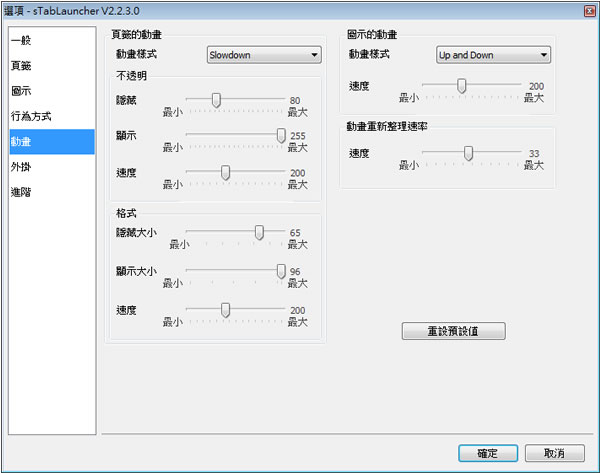This screenshot has height=473, width=600.
Task: Click the value 33 in 動畫重新整理速率
Action: point(534,153)
